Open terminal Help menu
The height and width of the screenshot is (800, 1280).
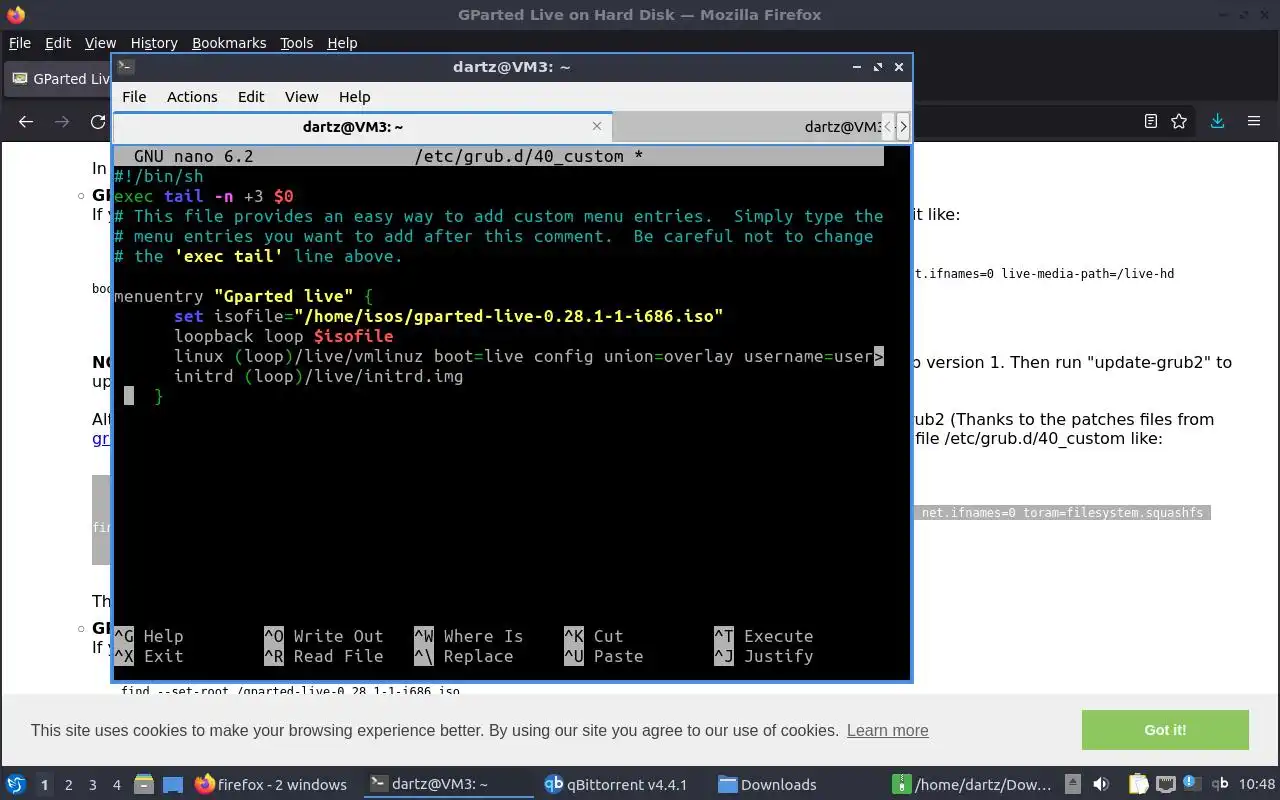coord(354,97)
